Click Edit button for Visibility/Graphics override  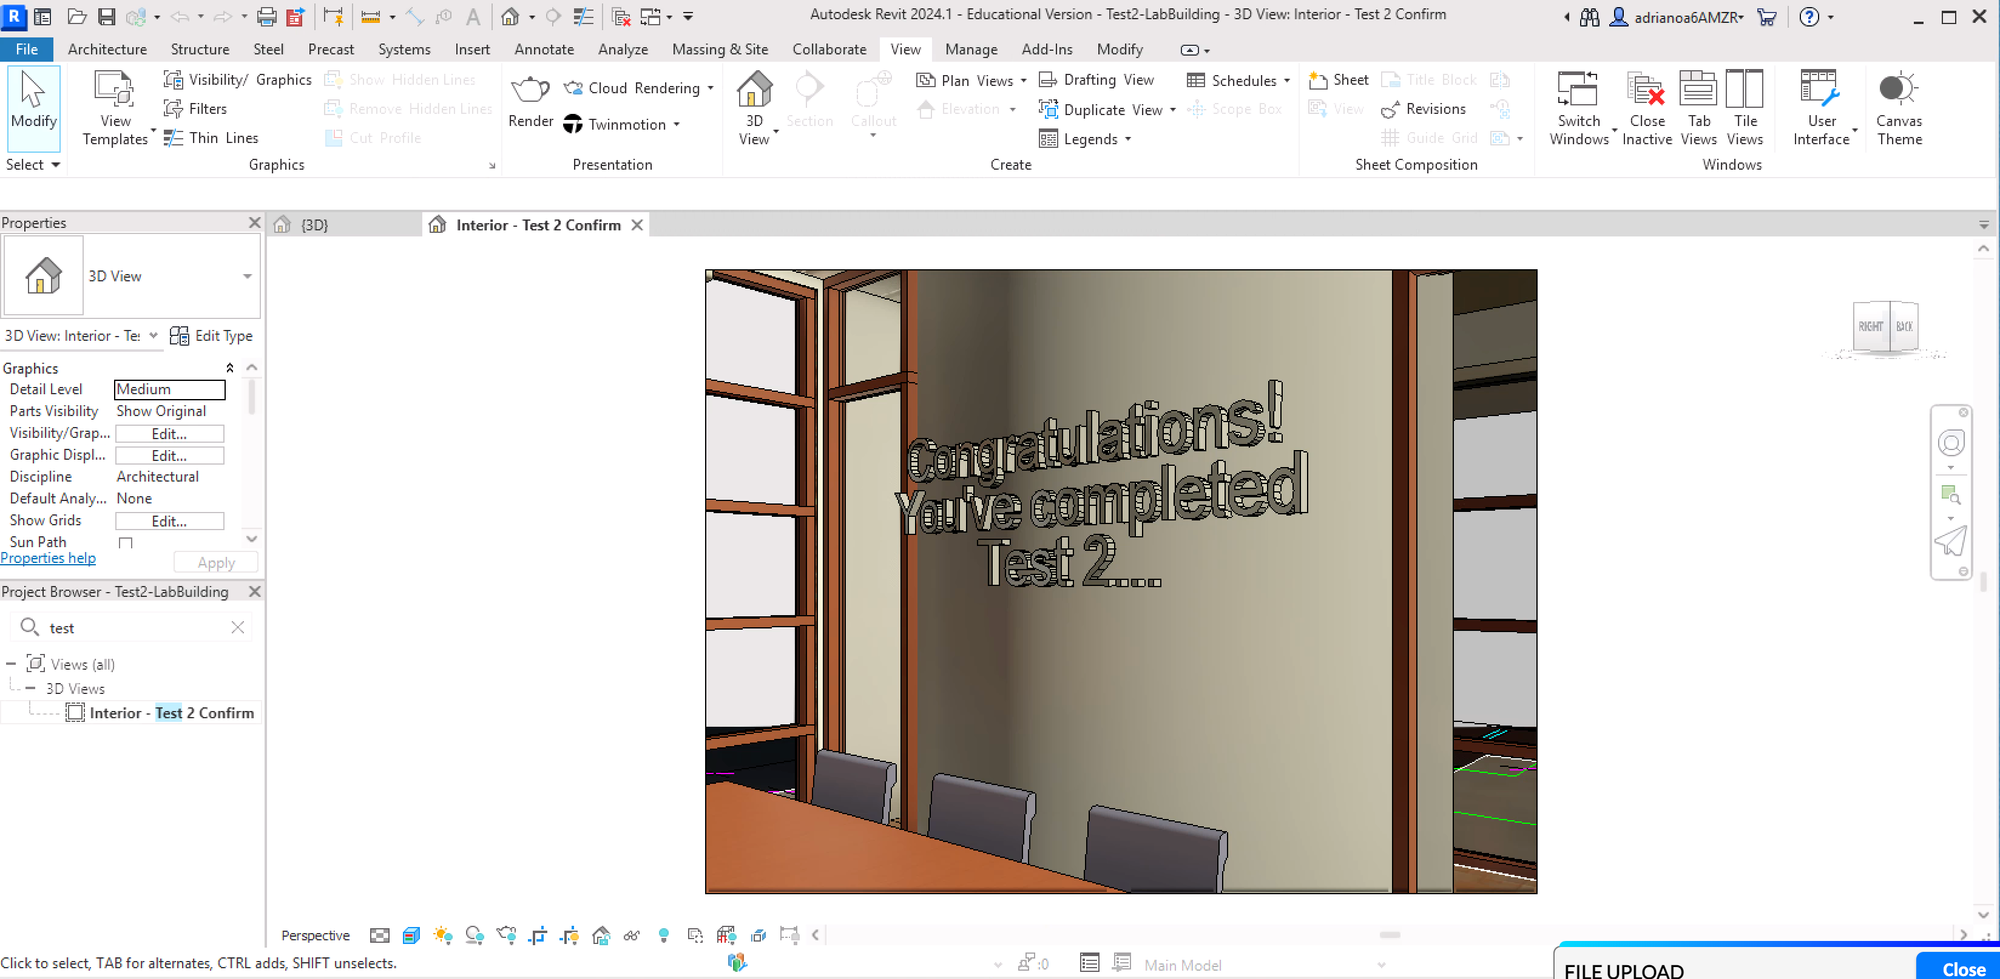(169, 434)
